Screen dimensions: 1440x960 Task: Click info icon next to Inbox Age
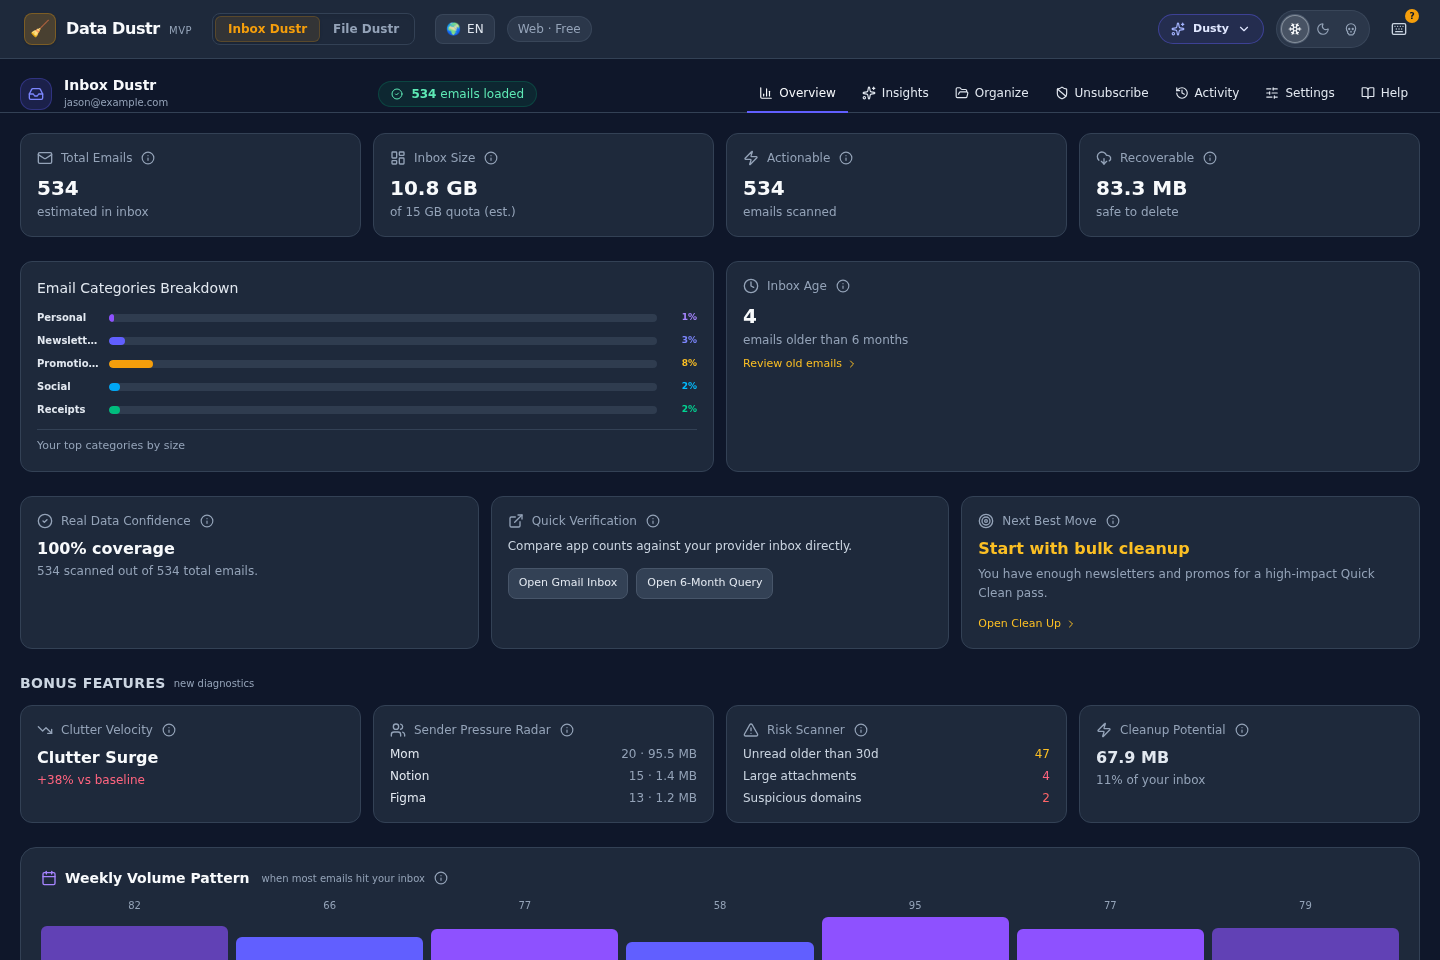tap(843, 286)
